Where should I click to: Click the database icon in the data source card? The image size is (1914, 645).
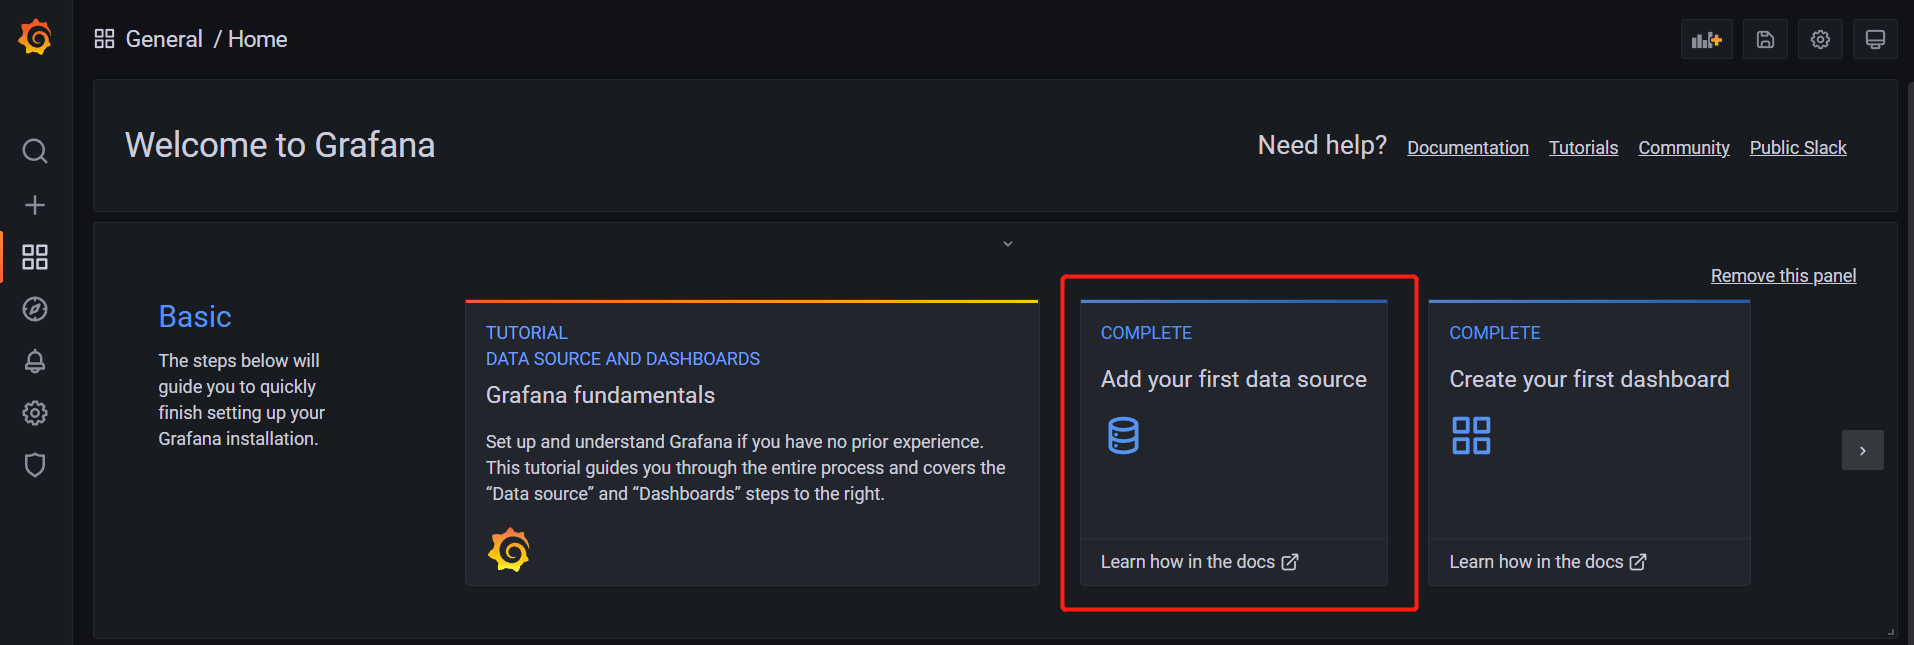pos(1123,436)
